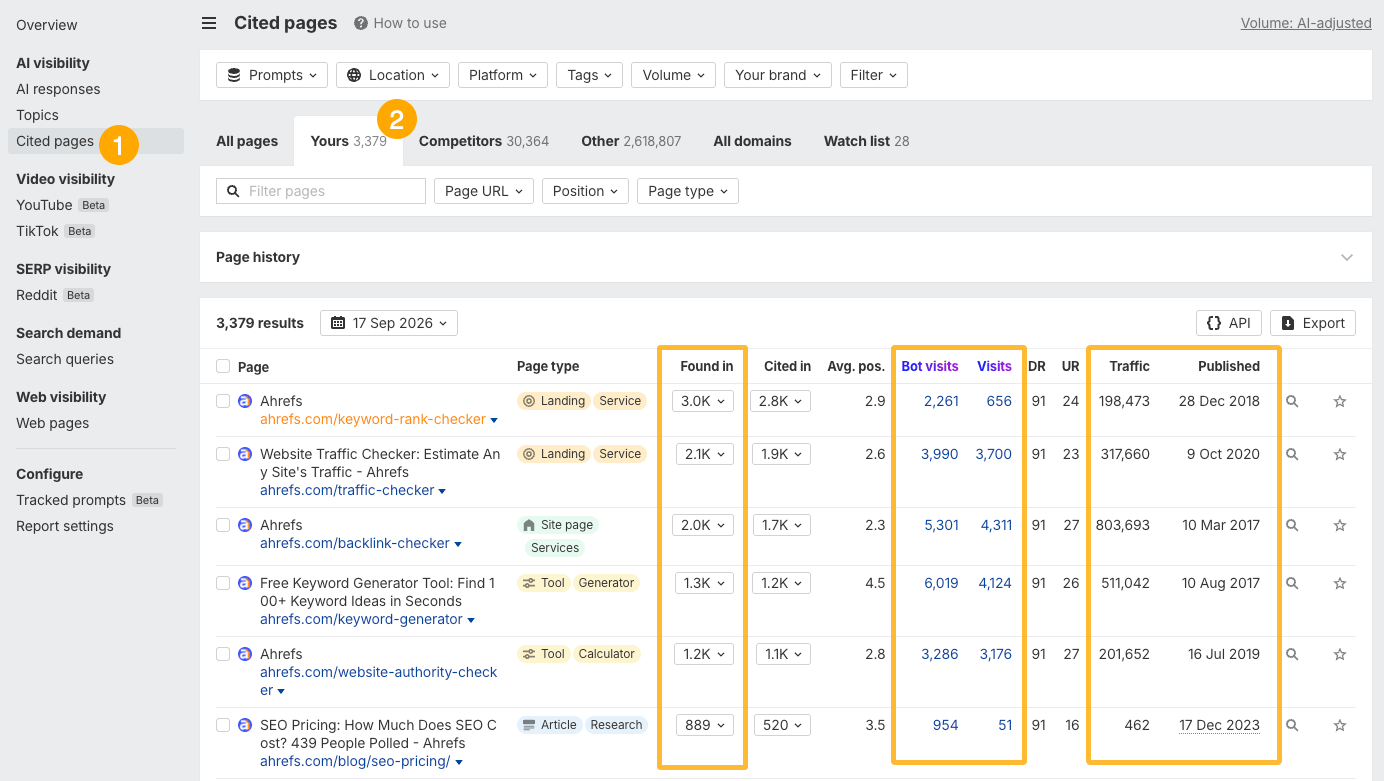
Task: Click magnifier icon in keyword-generator row
Action: pyautogui.click(x=1292, y=583)
